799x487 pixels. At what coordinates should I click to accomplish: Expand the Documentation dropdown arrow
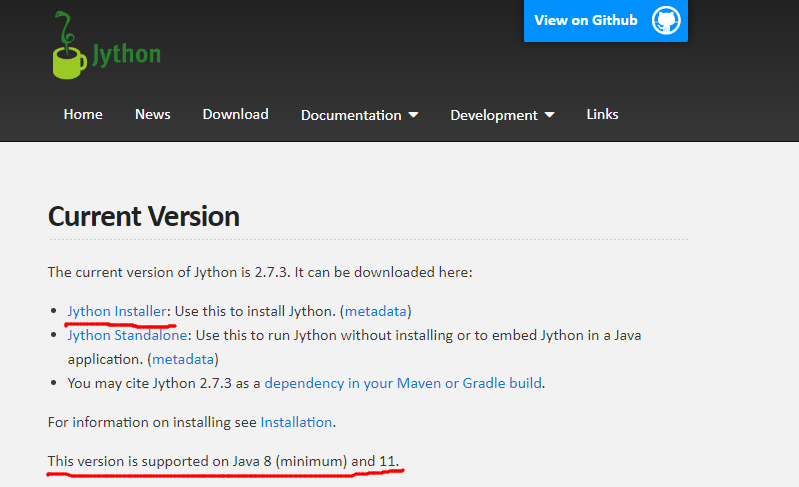[x=413, y=115]
